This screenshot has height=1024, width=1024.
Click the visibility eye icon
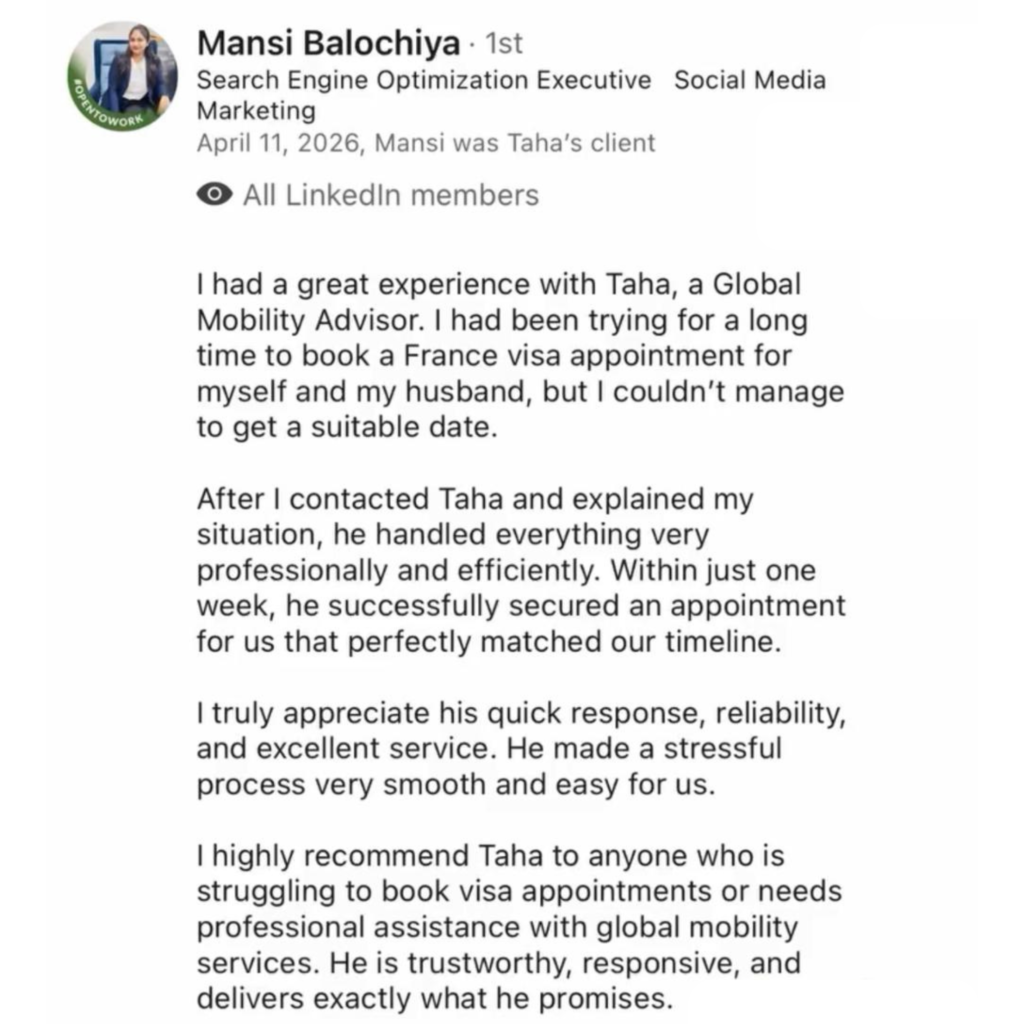[214, 194]
